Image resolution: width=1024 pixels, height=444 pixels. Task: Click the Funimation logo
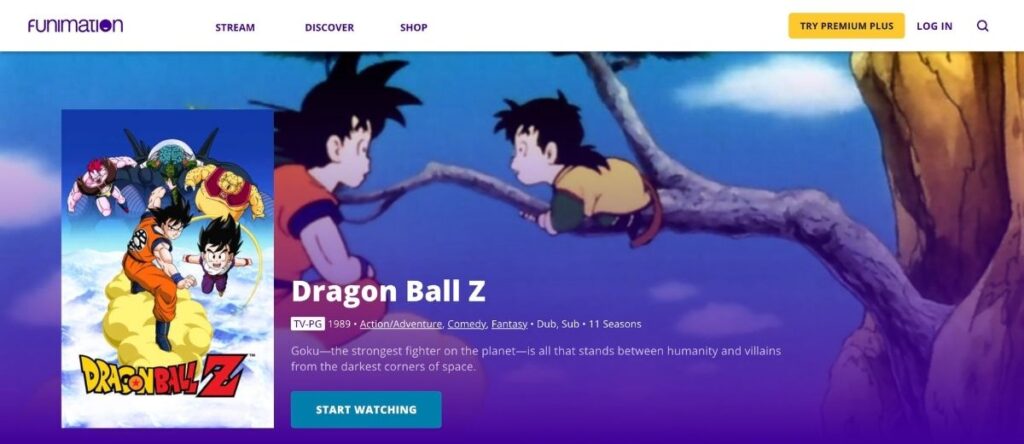75,25
